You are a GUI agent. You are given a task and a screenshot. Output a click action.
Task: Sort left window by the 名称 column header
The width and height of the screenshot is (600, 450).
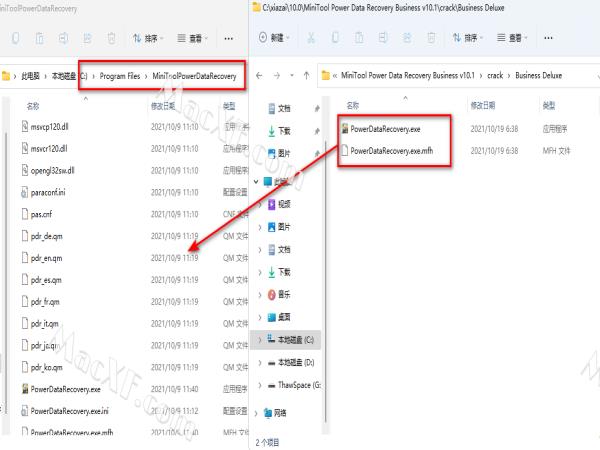point(33,106)
